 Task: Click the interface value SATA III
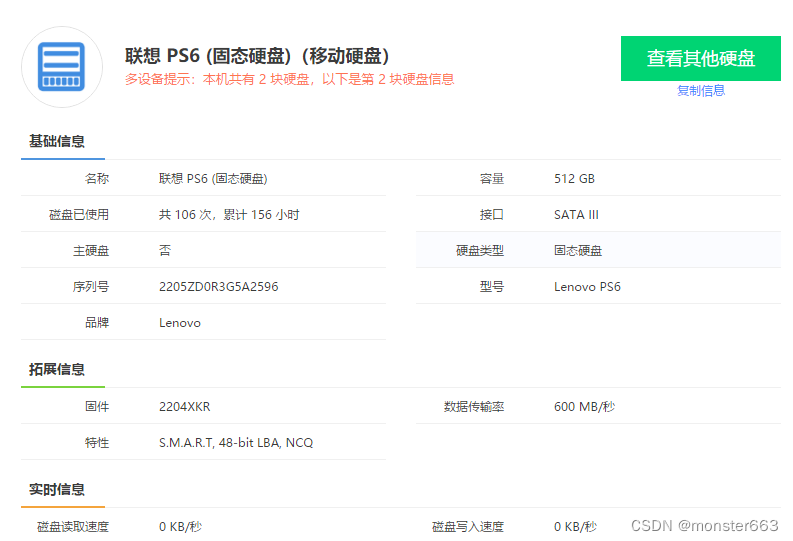click(x=576, y=214)
